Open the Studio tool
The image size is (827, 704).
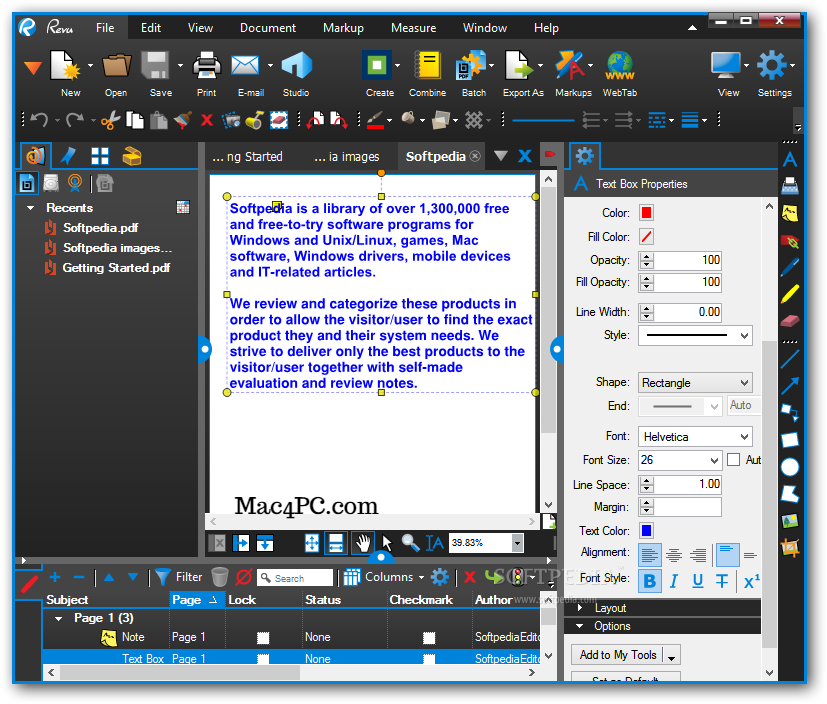296,65
